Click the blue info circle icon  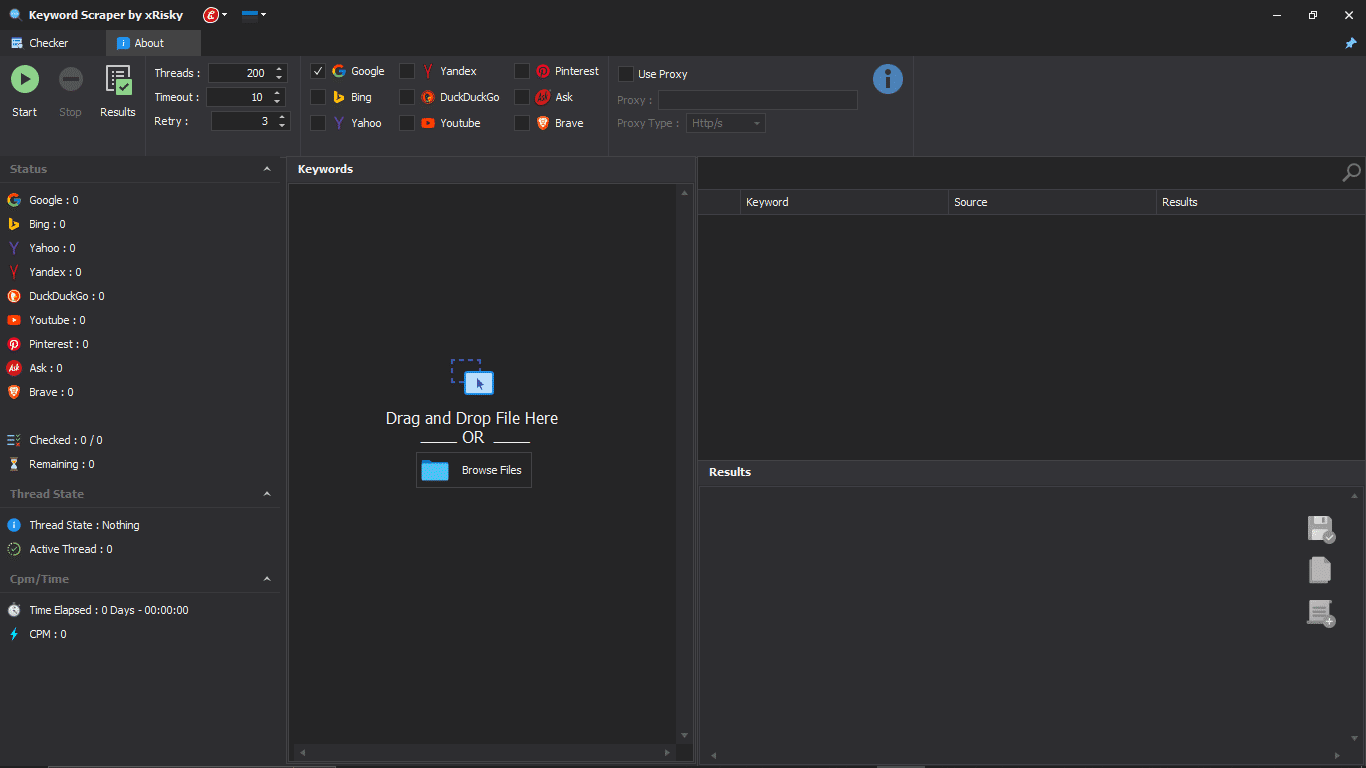887,79
